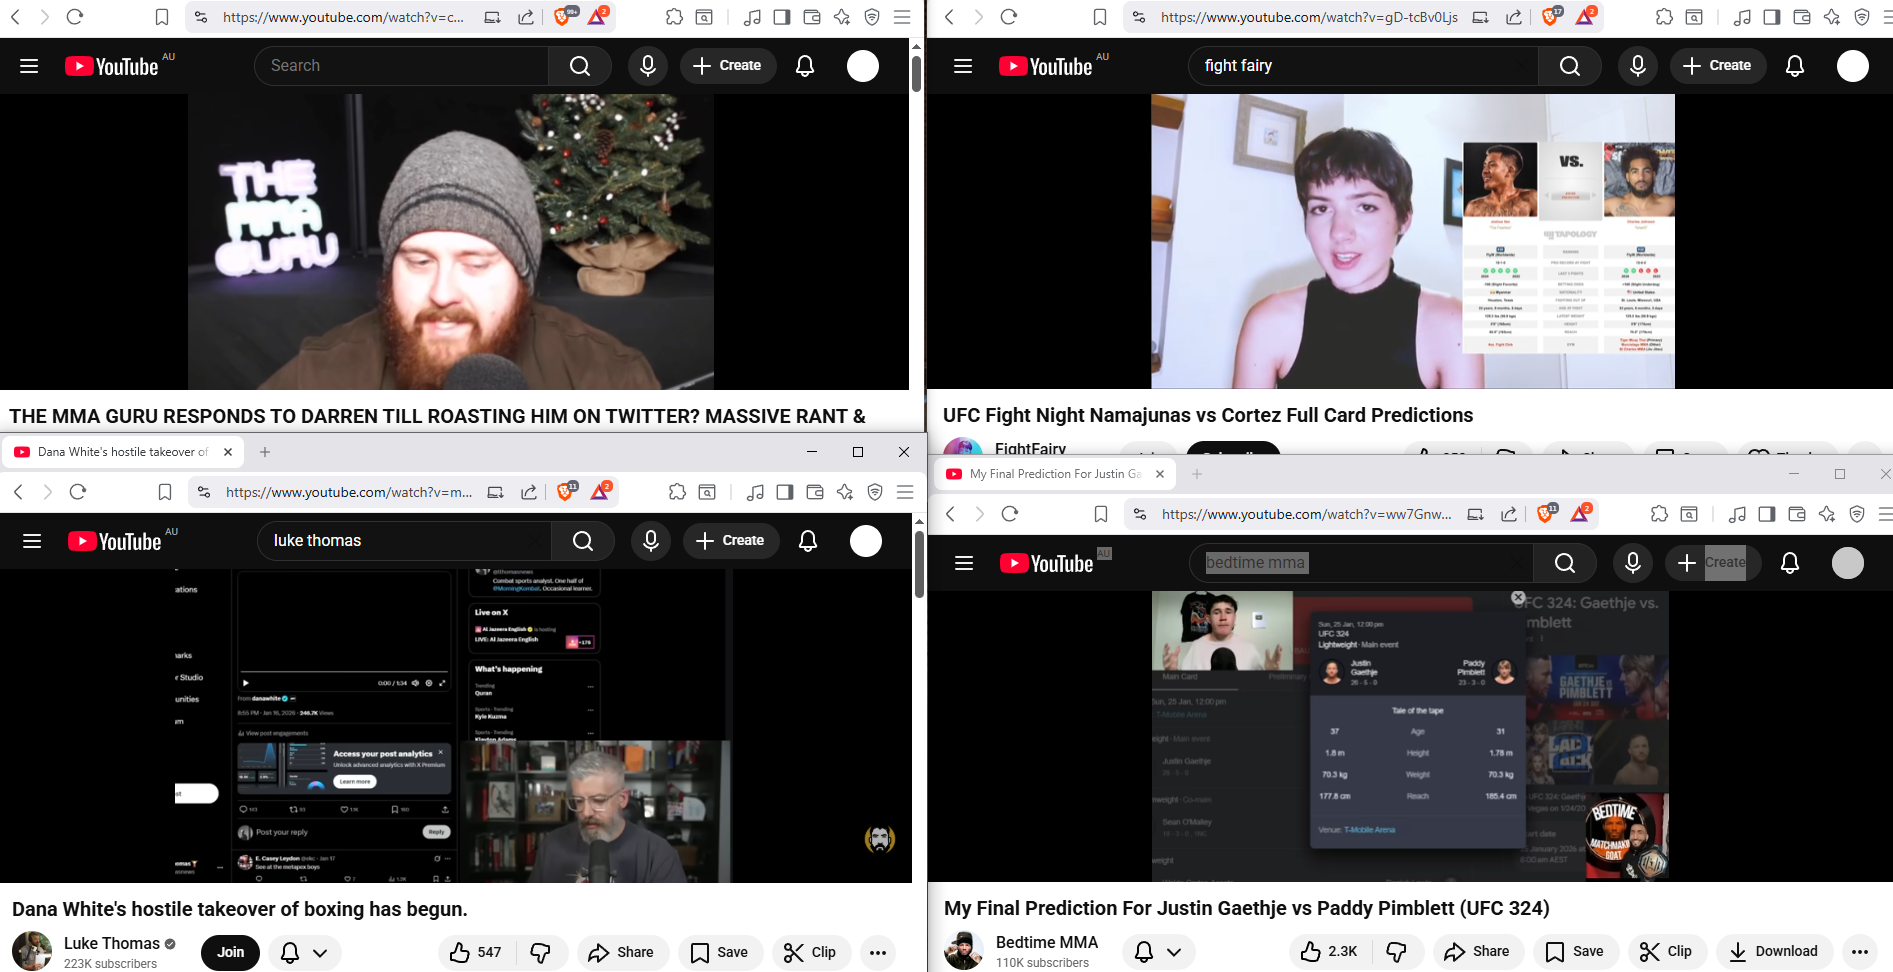Open extensions puzzle icon in MMA Guru window
1893x972 pixels.
(675, 17)
